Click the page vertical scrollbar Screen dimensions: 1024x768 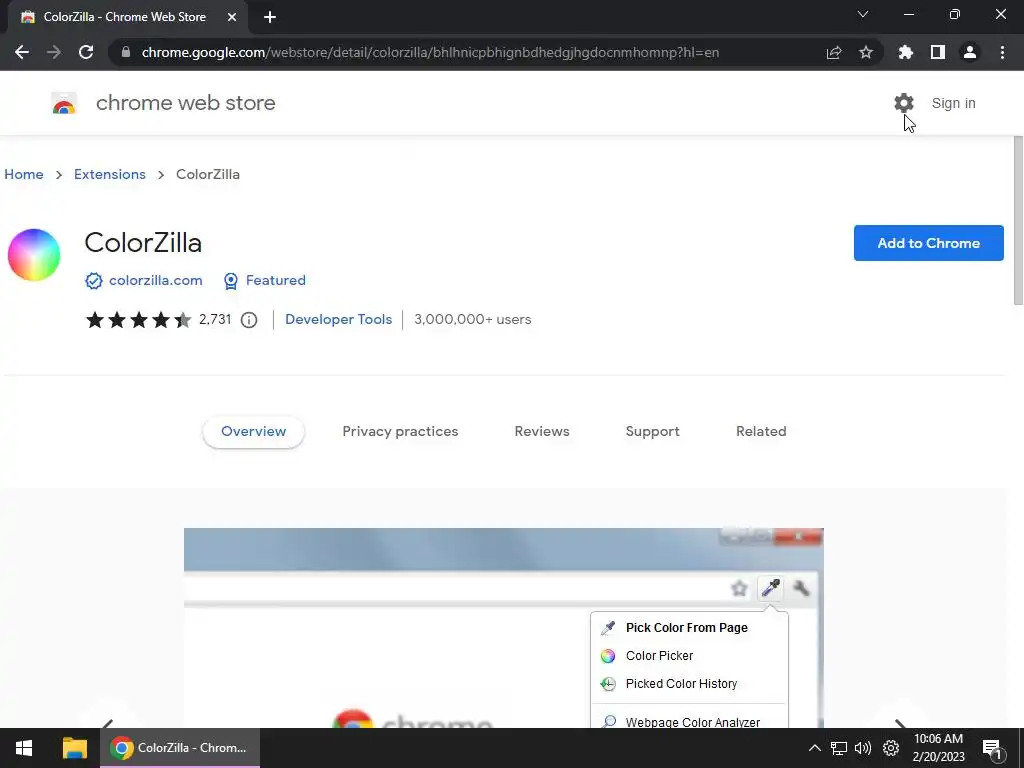tap(1018, 221)
